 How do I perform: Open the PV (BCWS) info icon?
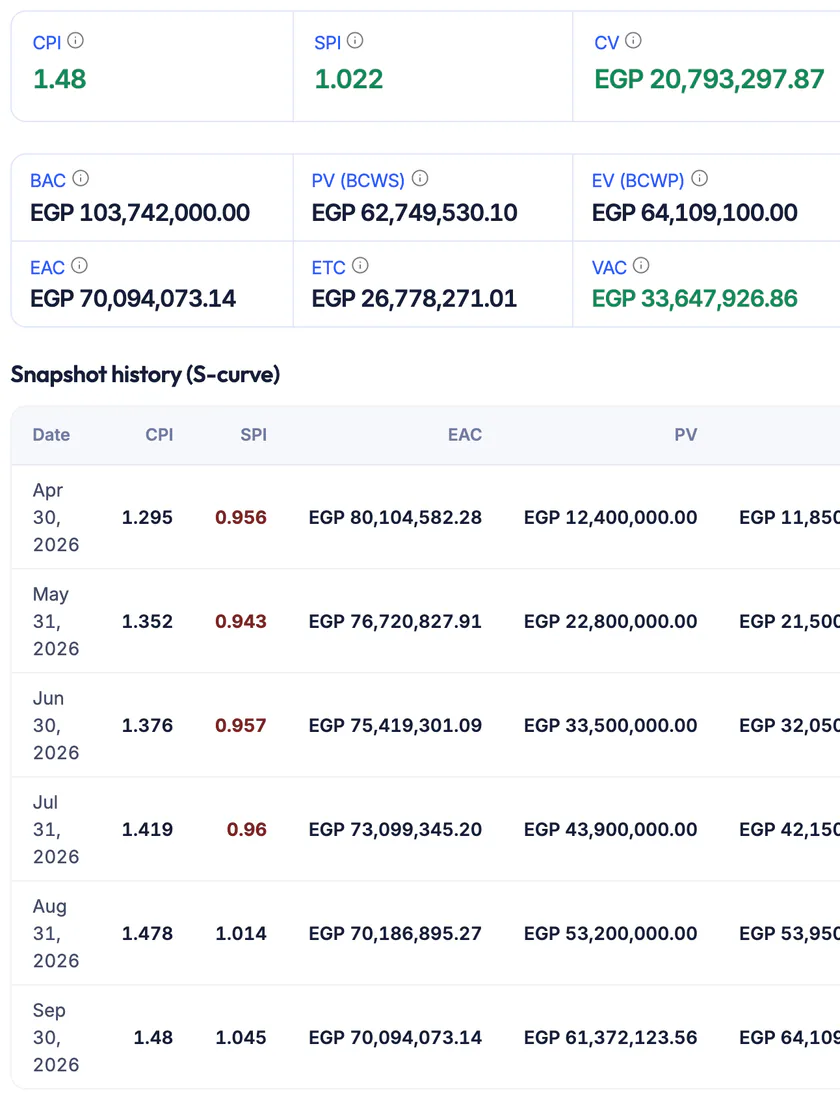[420, 179]
